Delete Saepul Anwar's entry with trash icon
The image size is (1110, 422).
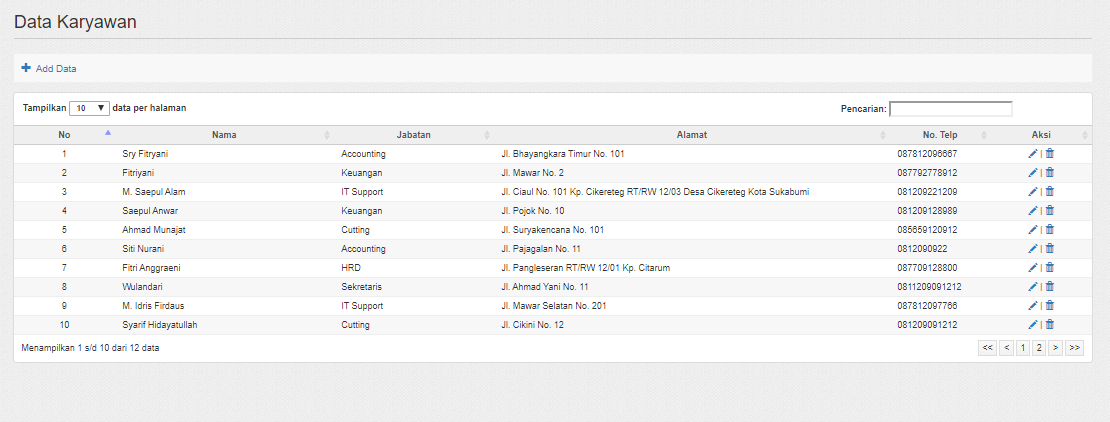[1050, 210]
